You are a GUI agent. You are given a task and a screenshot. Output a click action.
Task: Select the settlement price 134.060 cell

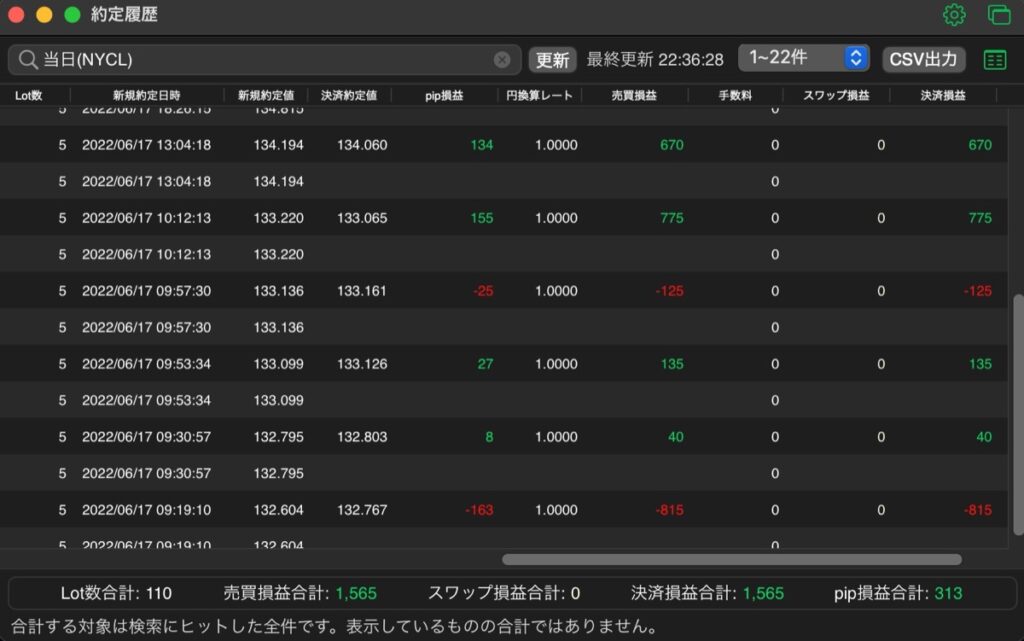pyautogui.click(x=362, y=145)
